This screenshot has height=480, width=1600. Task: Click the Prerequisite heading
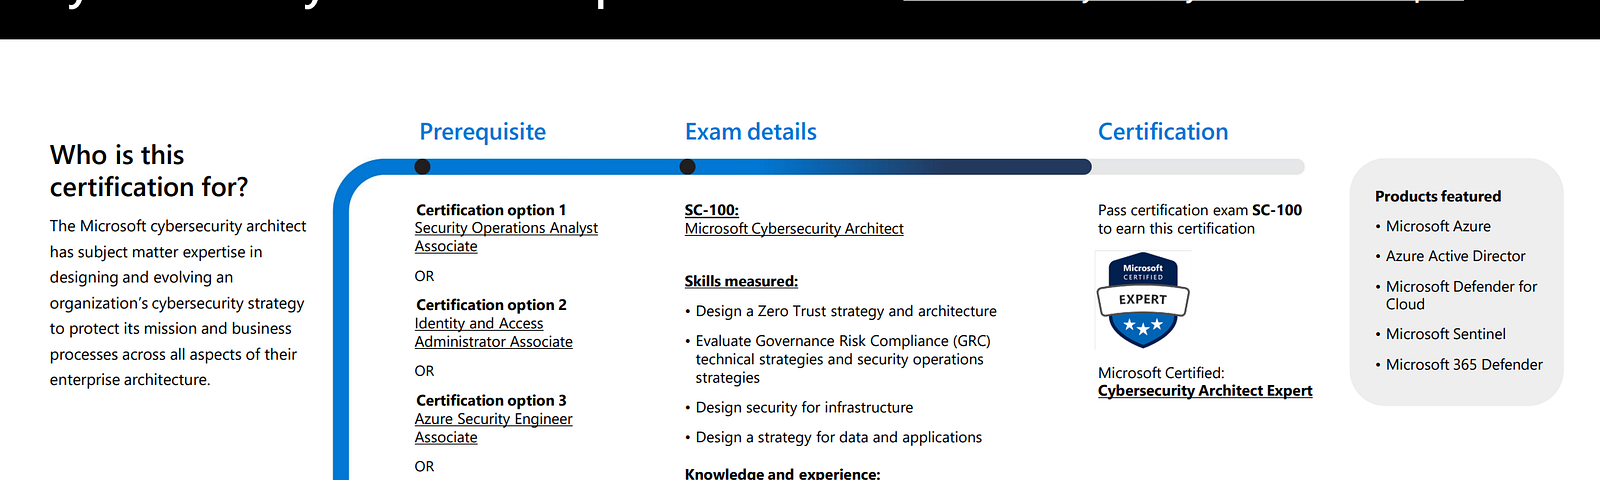pos(483,131)
